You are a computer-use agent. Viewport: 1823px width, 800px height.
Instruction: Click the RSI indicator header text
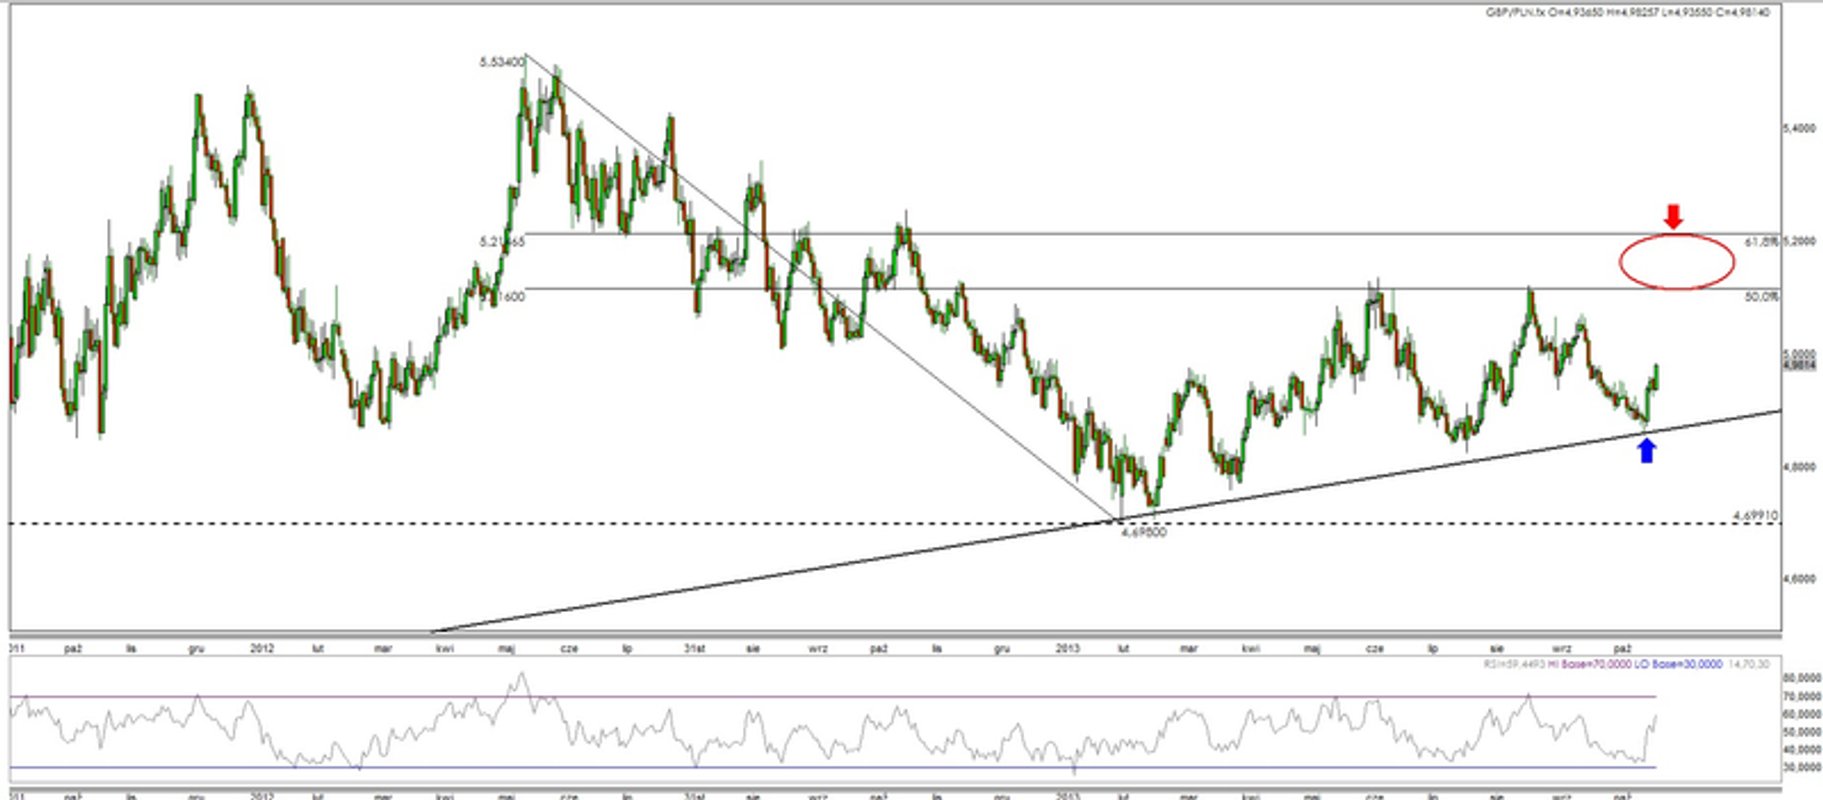(x=1628, y=664)
